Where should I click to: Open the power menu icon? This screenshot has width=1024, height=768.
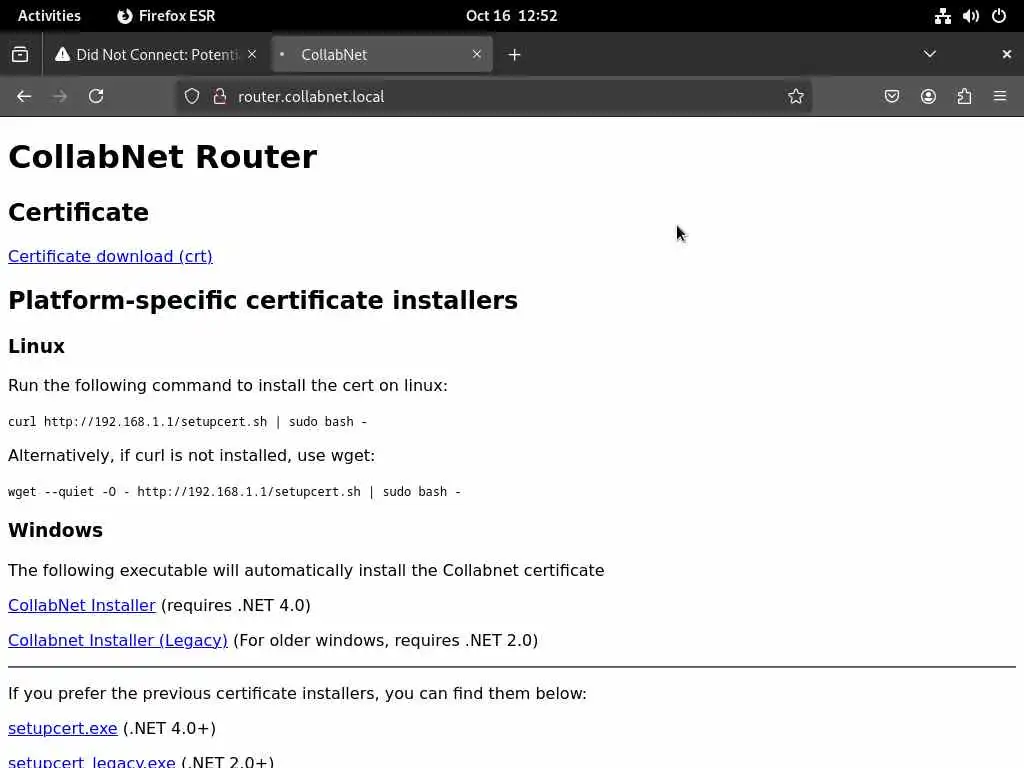tap(999, 16)
